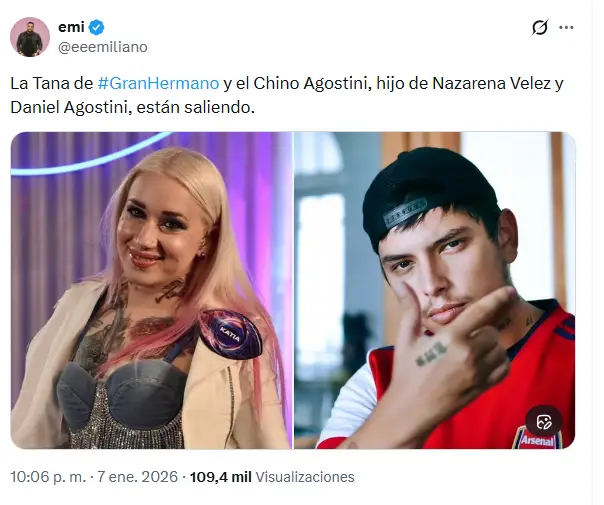Open the 109,4 mil Visualizaciones count
The image size is (604, 505).
(x=272, y=477)
